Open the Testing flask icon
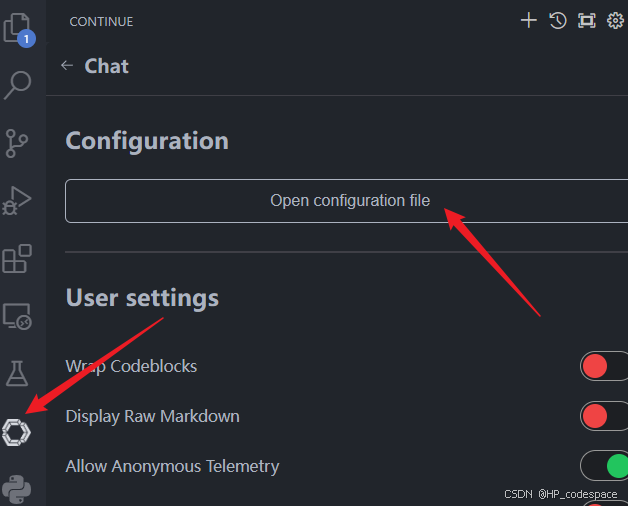Viewport: 628px width, 506px height. (18, 373)
